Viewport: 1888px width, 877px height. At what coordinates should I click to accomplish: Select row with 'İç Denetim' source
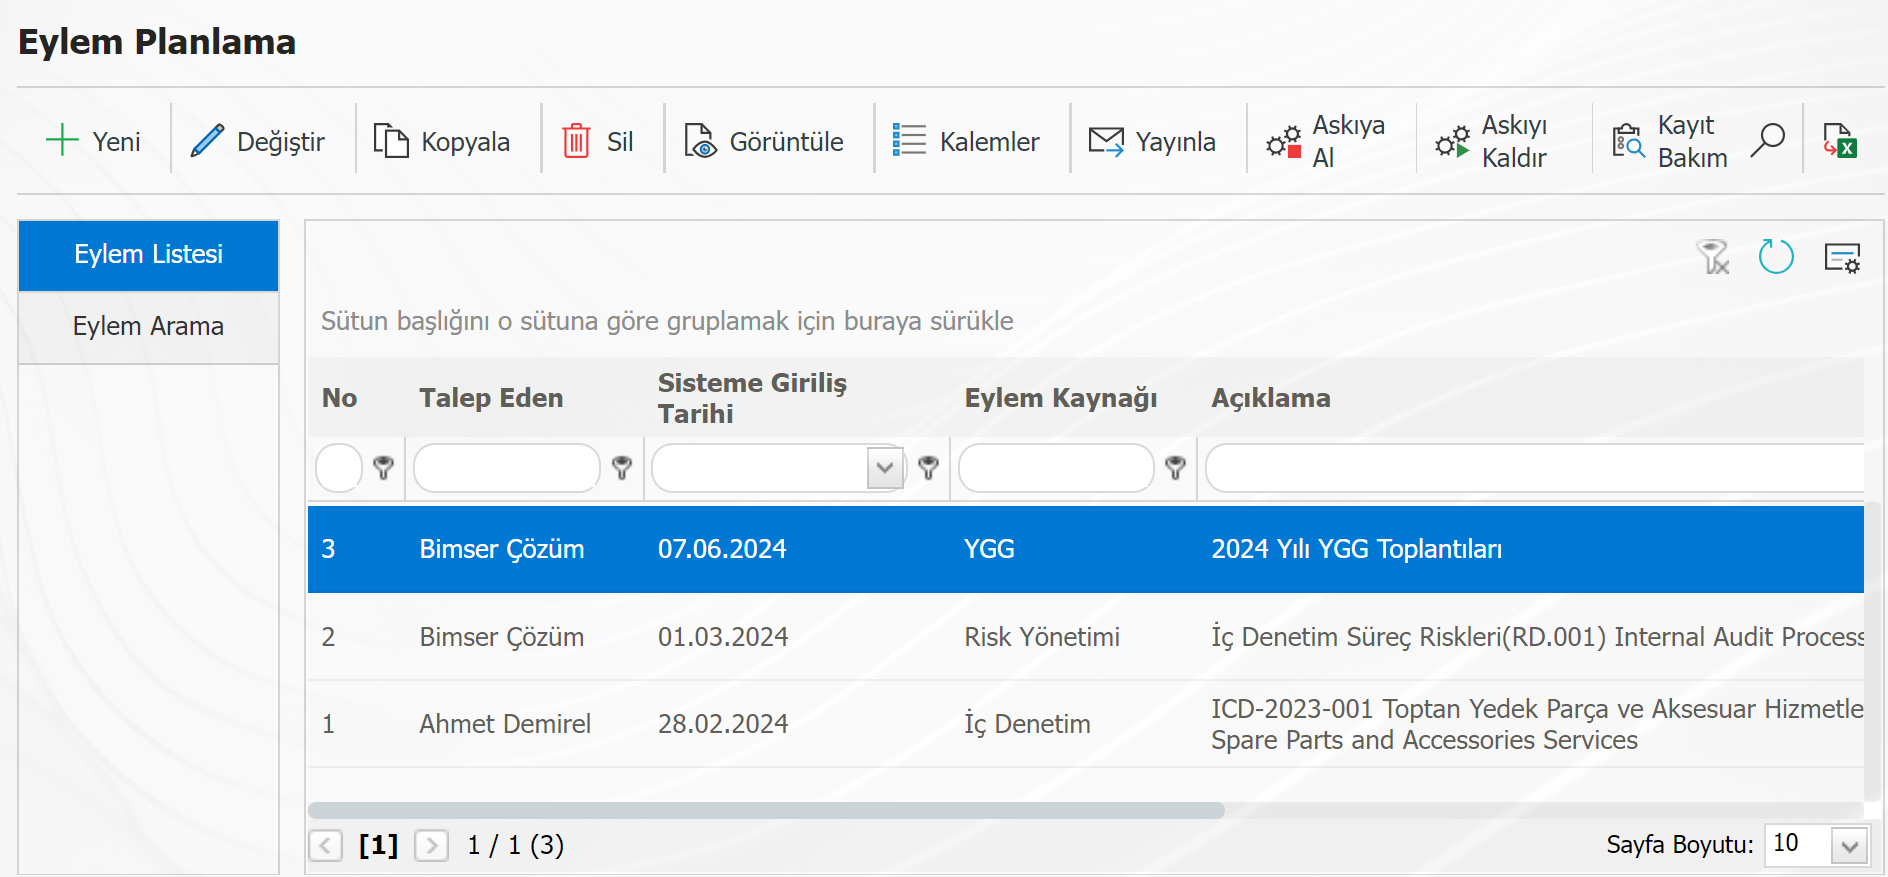tap(1086, 724)
